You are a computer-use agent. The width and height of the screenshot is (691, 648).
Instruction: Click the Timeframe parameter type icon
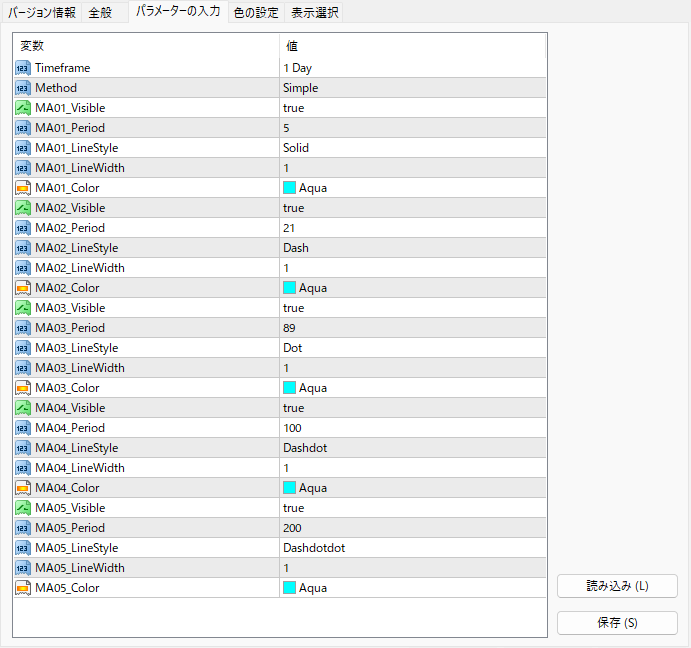(x=23, y=68)
